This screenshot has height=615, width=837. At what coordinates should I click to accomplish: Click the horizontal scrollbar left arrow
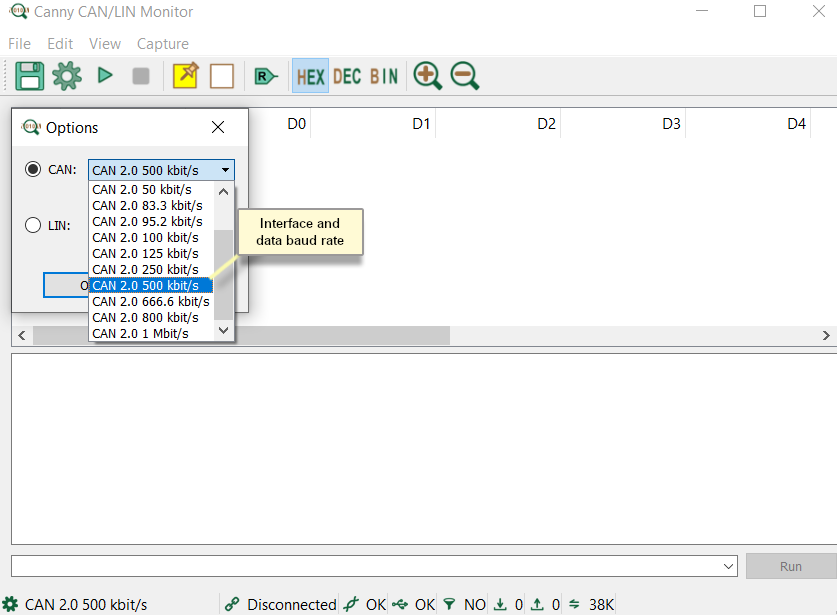coord(22,335)
